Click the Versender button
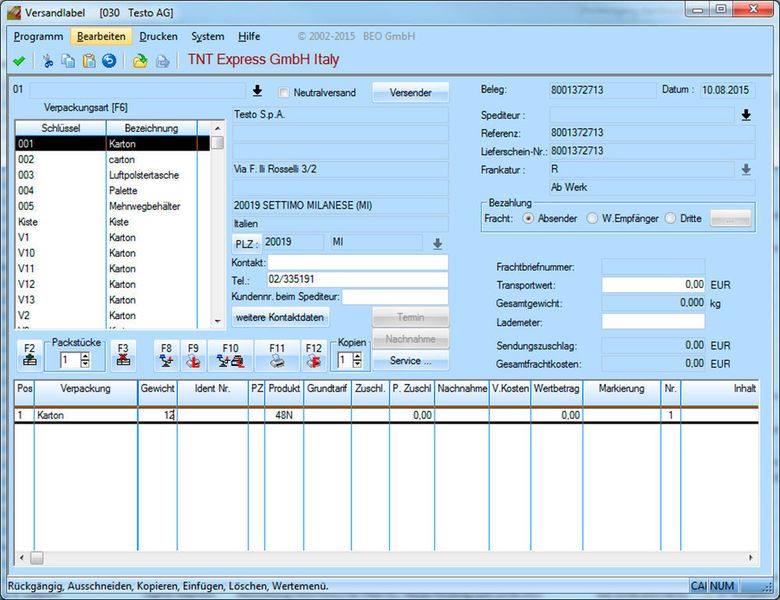 tap(410, 93)
